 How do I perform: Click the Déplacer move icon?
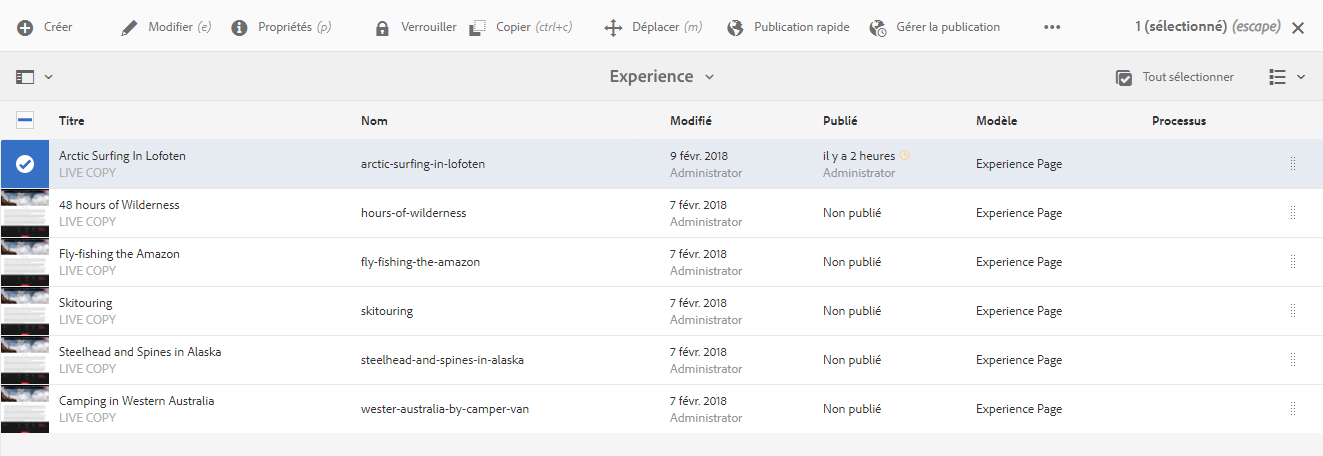pyautogui.click(x=614, y=28)
